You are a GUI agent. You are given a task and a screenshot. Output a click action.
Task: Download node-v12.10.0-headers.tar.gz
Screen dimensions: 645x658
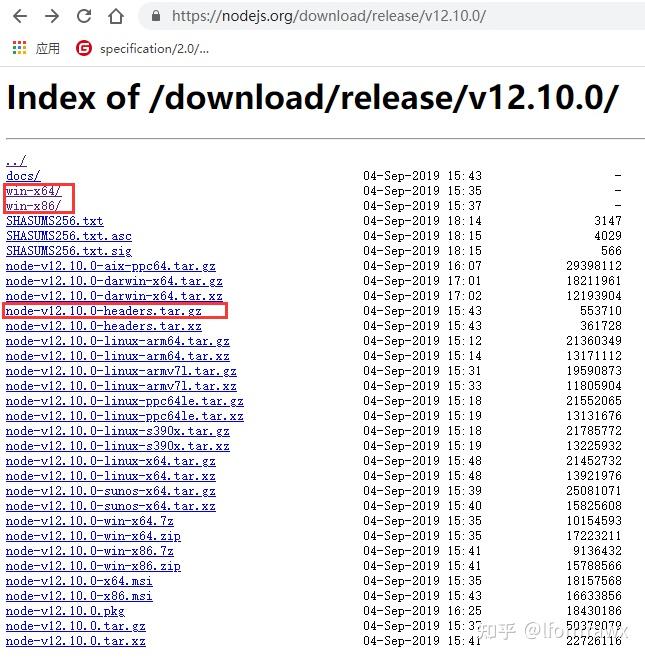pyautogui.click(x=104, y=311)
